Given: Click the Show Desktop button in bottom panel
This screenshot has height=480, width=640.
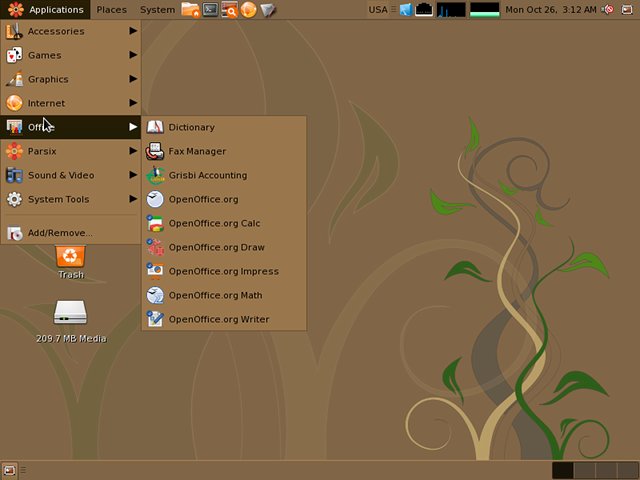Looking at the screenshot, I should [9, 471].
